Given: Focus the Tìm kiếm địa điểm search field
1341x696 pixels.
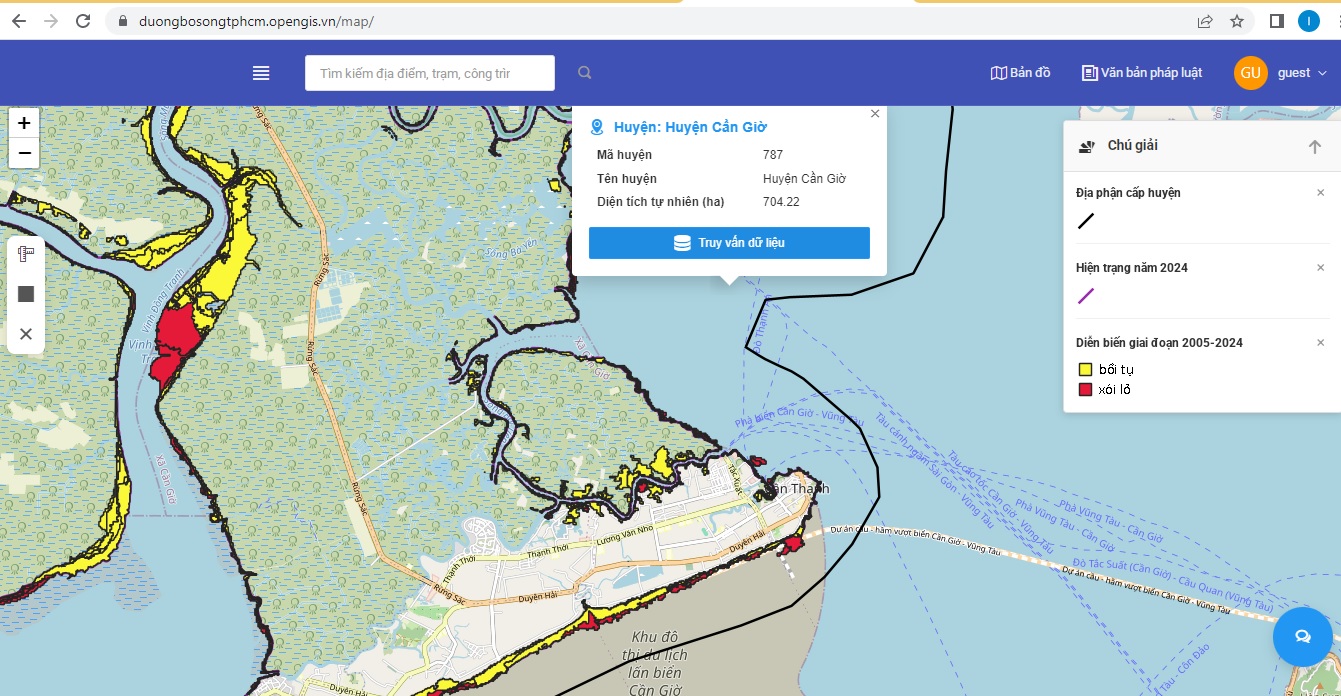Looking at the screenshot, I should coord(430,73).
